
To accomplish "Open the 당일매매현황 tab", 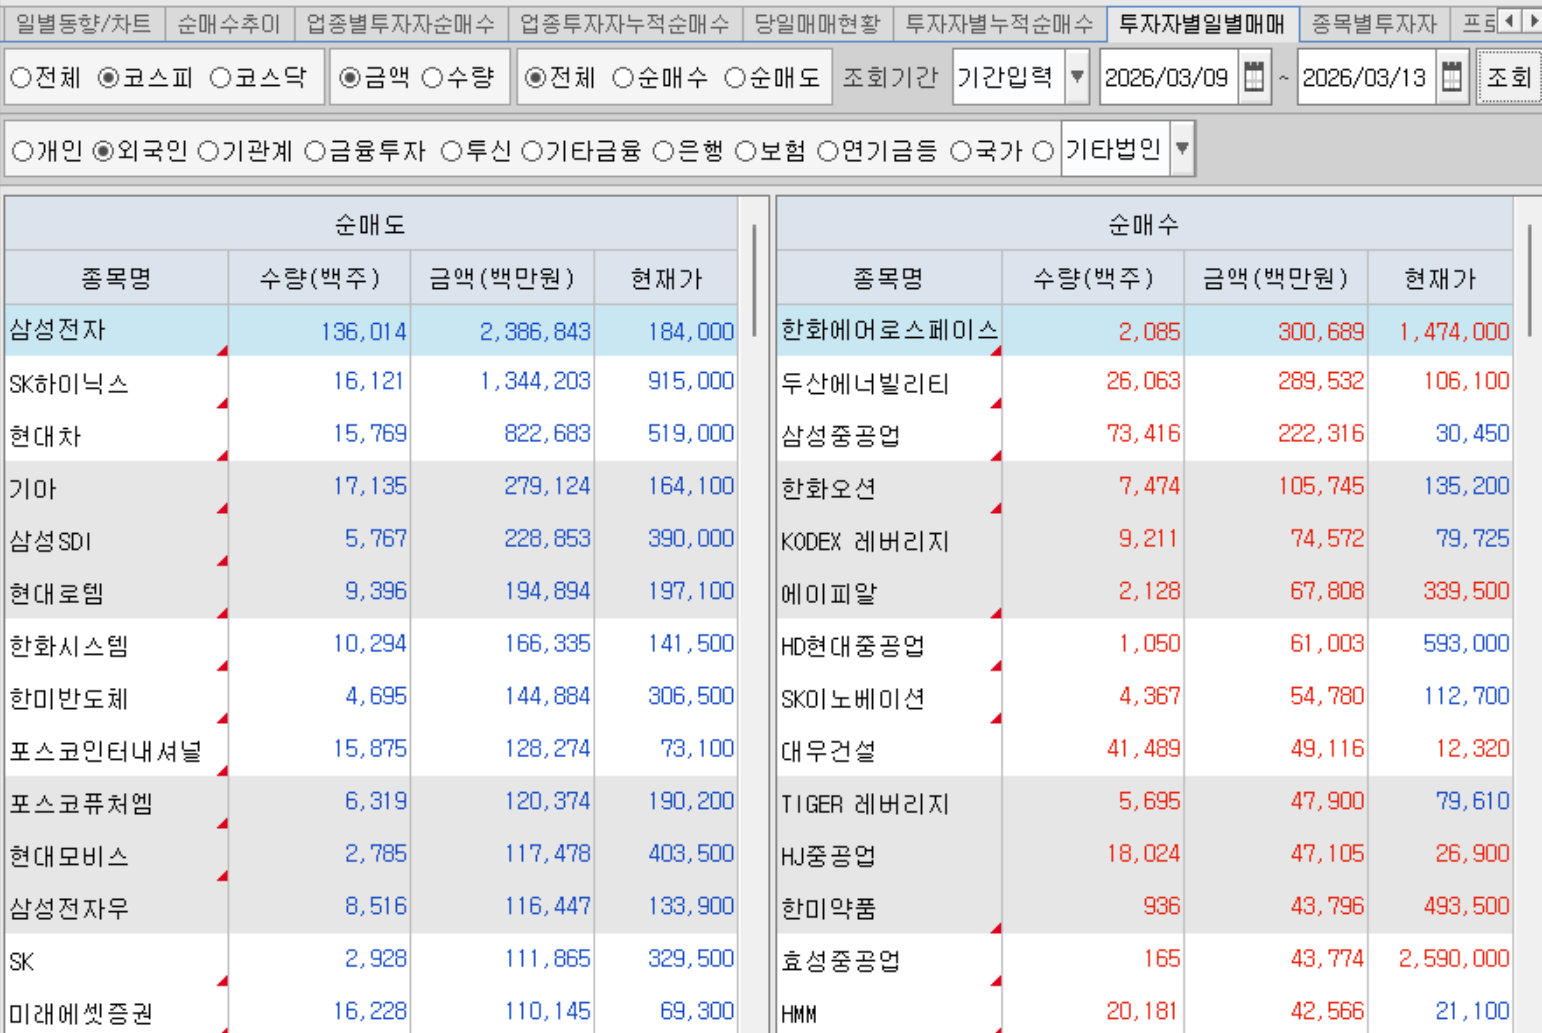I will (817, 23).
